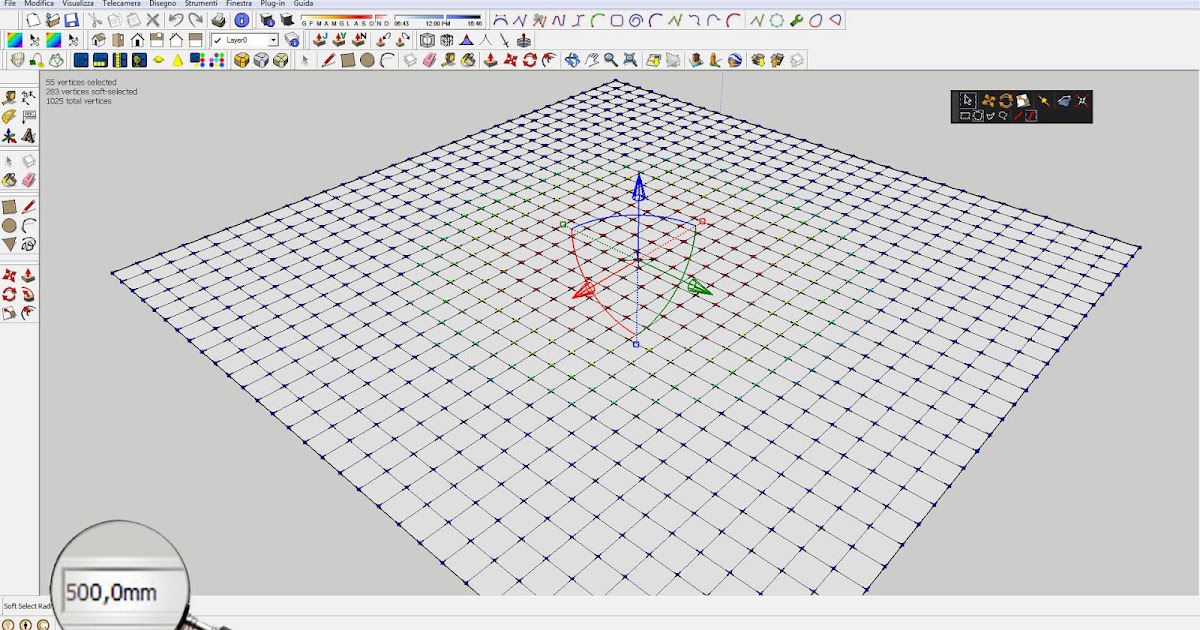Open Model Info via the blue info icon
1200x630 pixels.
242,20
